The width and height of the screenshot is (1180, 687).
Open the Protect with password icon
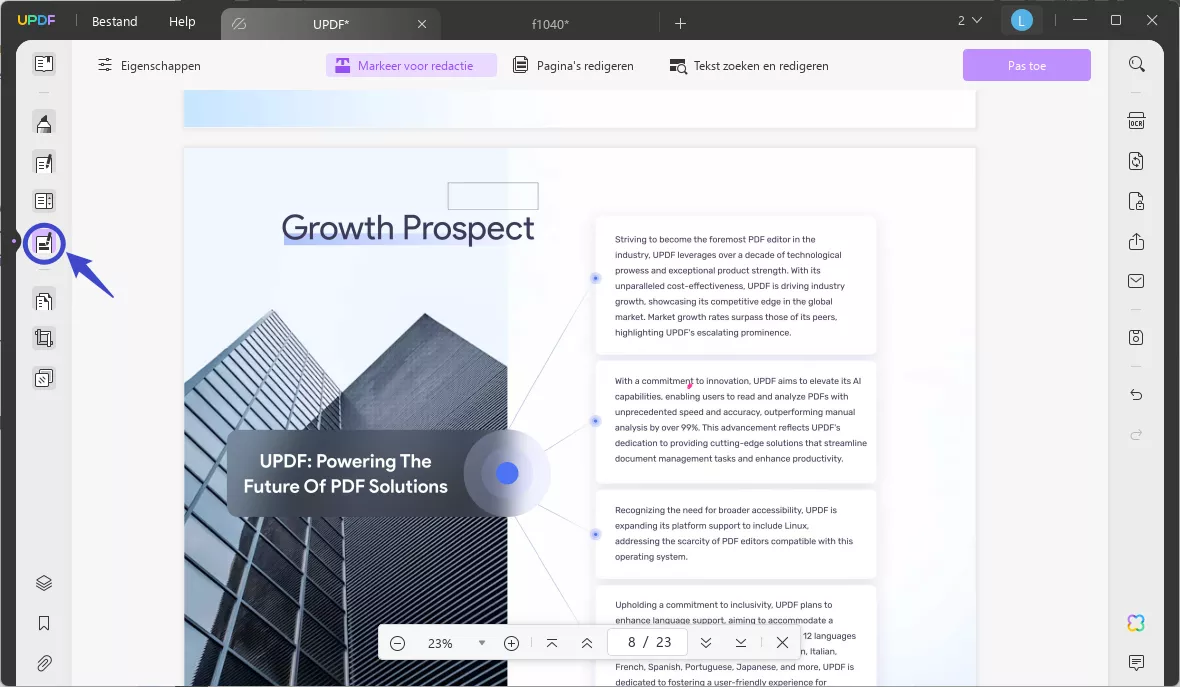click(1136, 201)
